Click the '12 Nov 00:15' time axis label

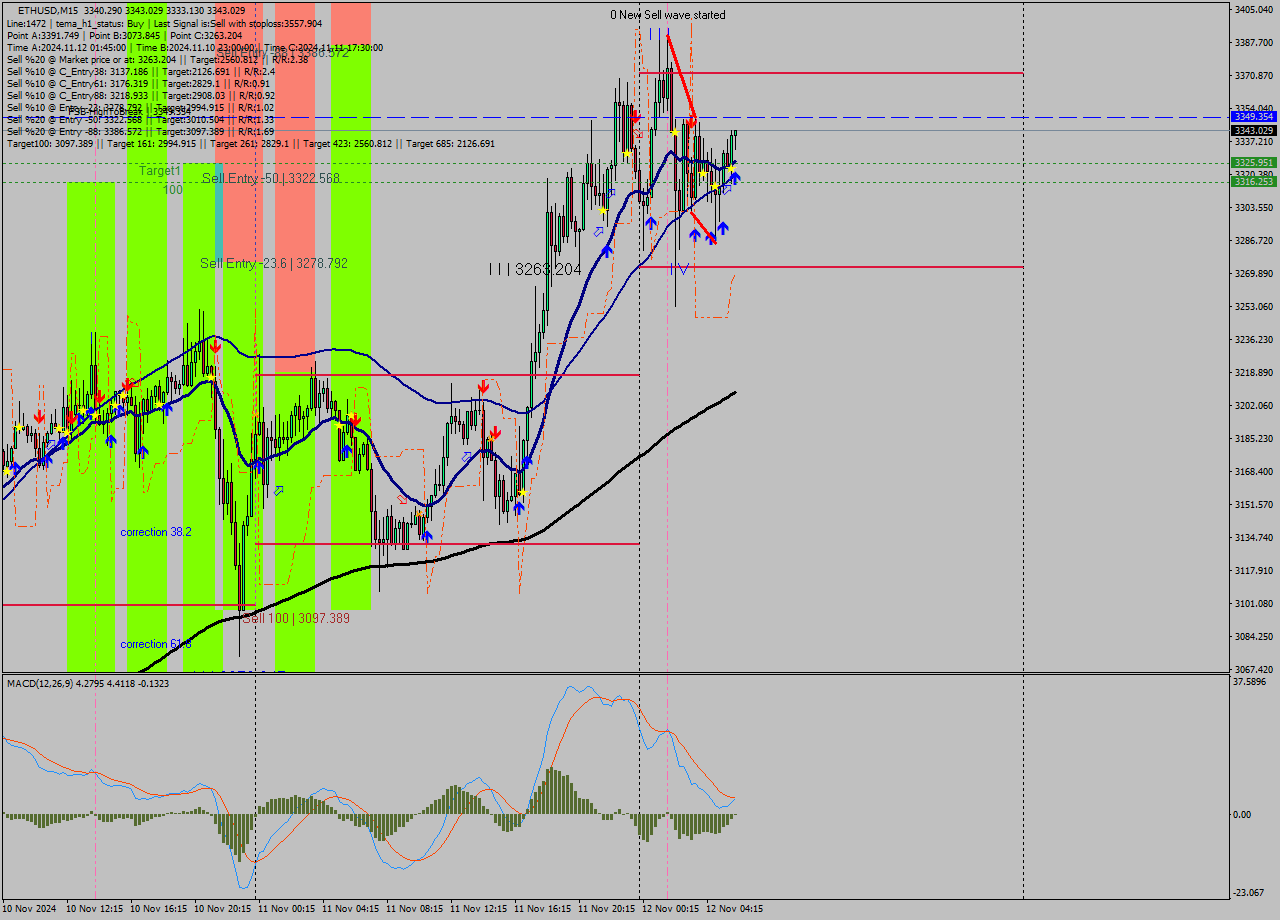coord(670,909)
